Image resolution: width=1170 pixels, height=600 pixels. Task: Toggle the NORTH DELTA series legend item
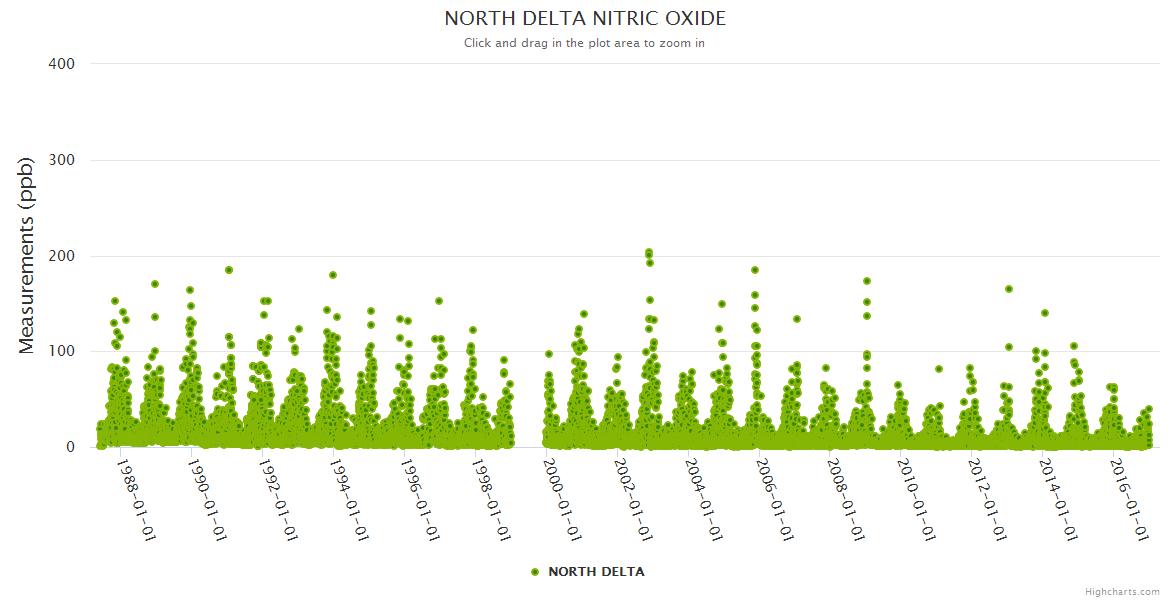(595, 572)
